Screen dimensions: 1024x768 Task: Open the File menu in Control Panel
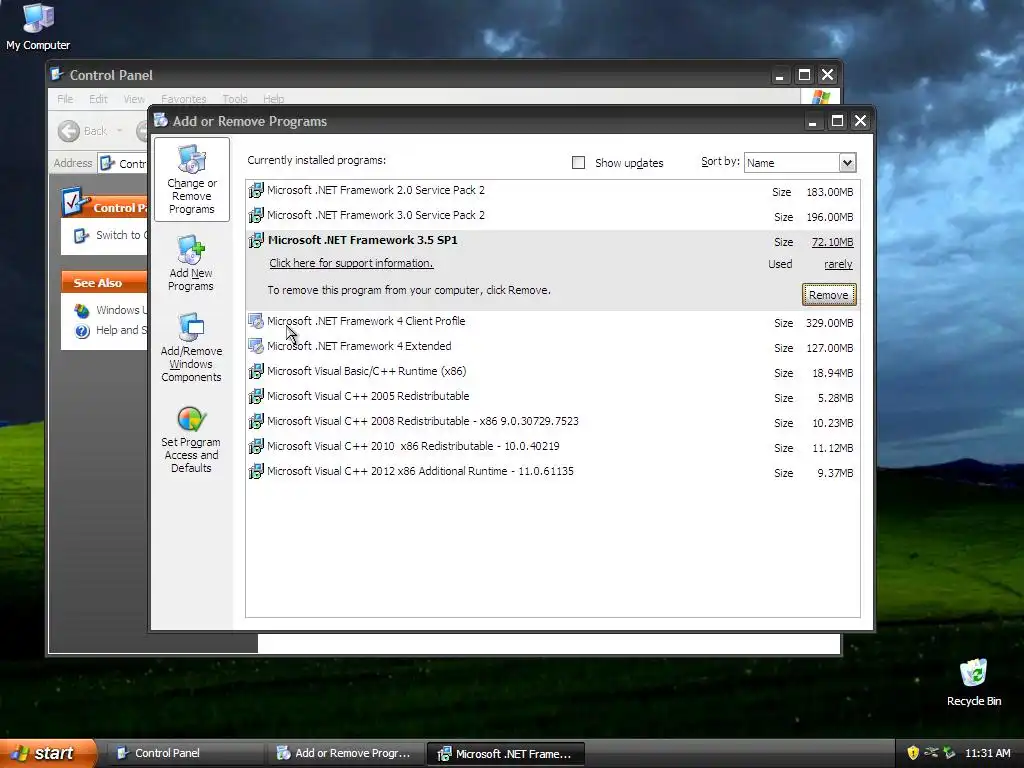point(65,99)
